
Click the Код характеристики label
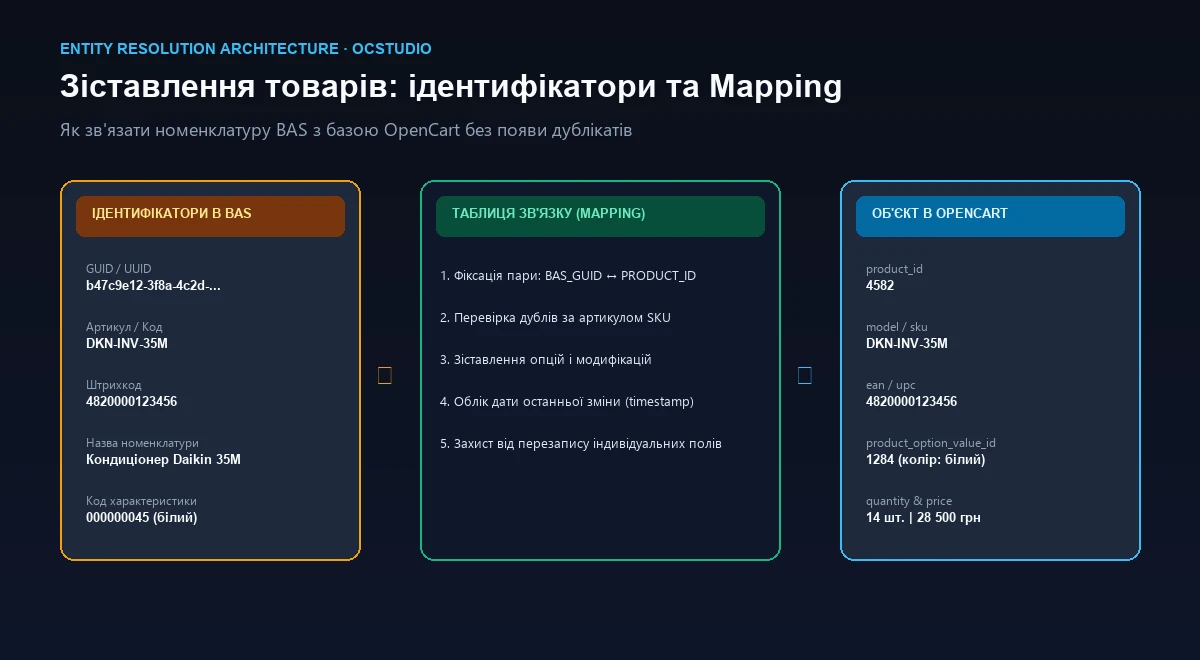coord(141,501)
